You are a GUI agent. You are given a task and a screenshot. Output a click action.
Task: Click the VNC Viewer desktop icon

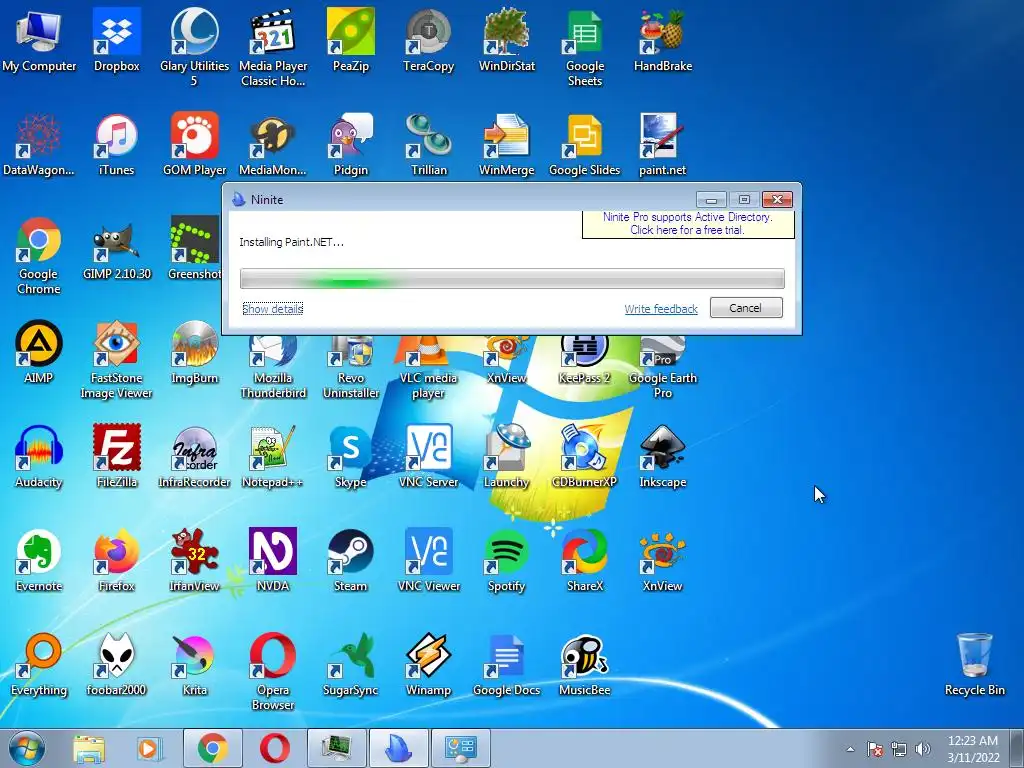tap(428, 560)
